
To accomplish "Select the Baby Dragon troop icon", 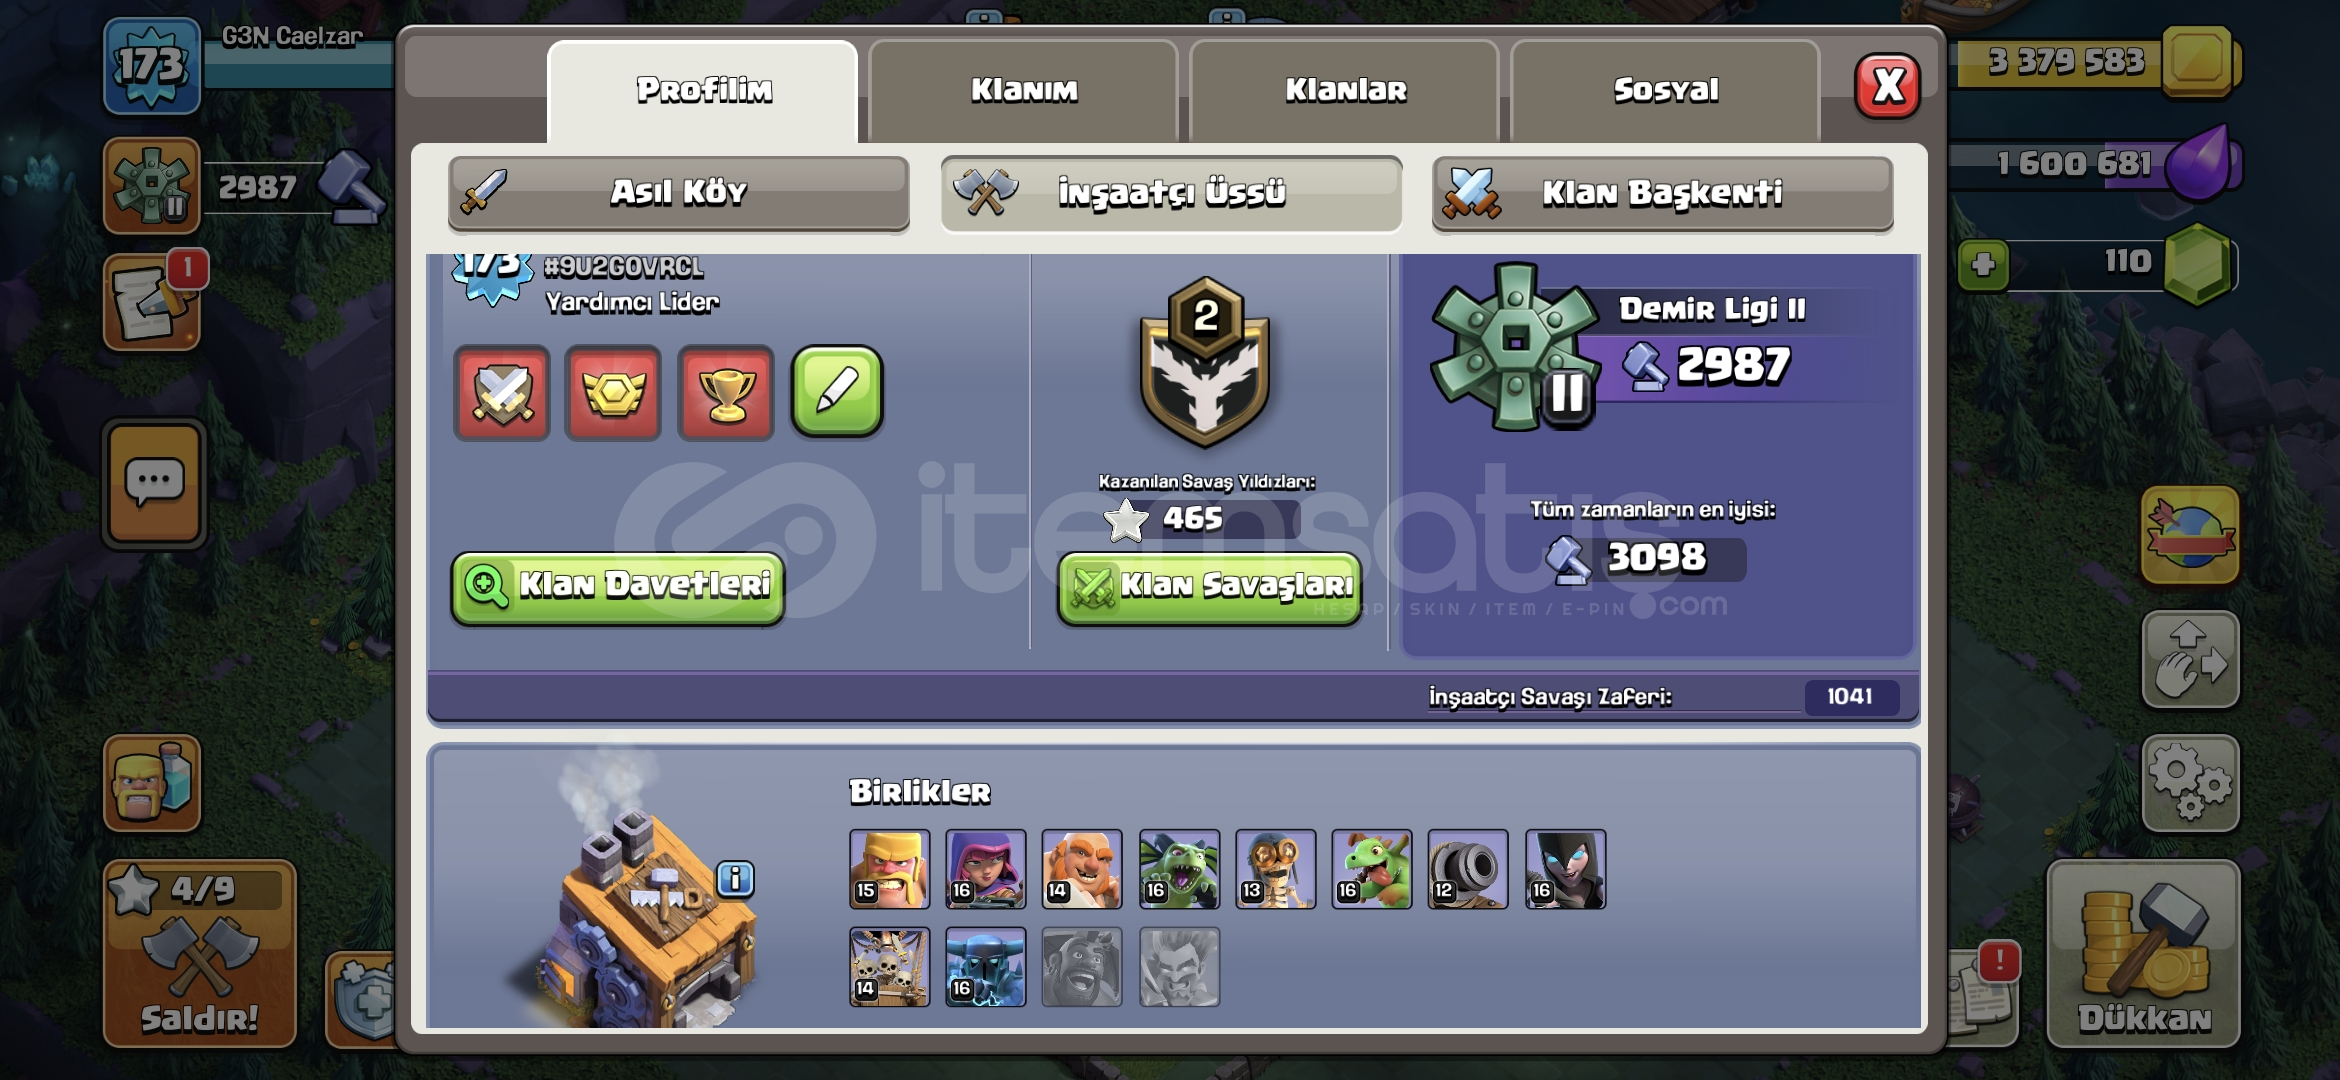I will [1371, 869].
